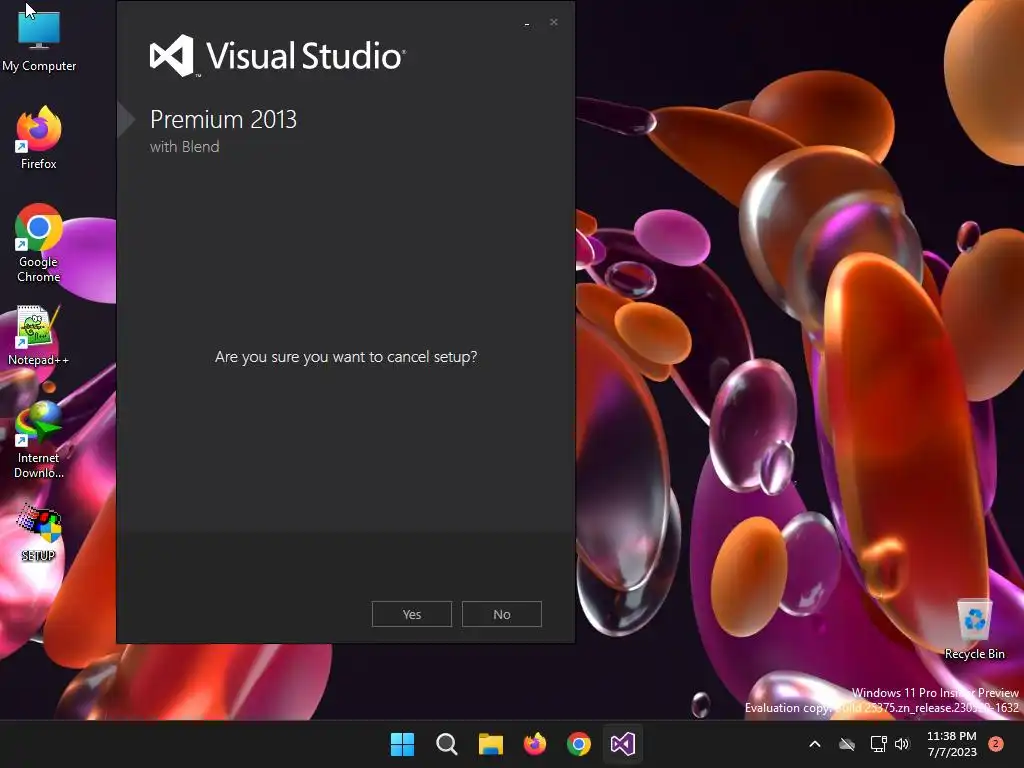This screenshot has height=768, width=1024.
Task: Select the SETUP desktop icon
Action: (39, 533)
